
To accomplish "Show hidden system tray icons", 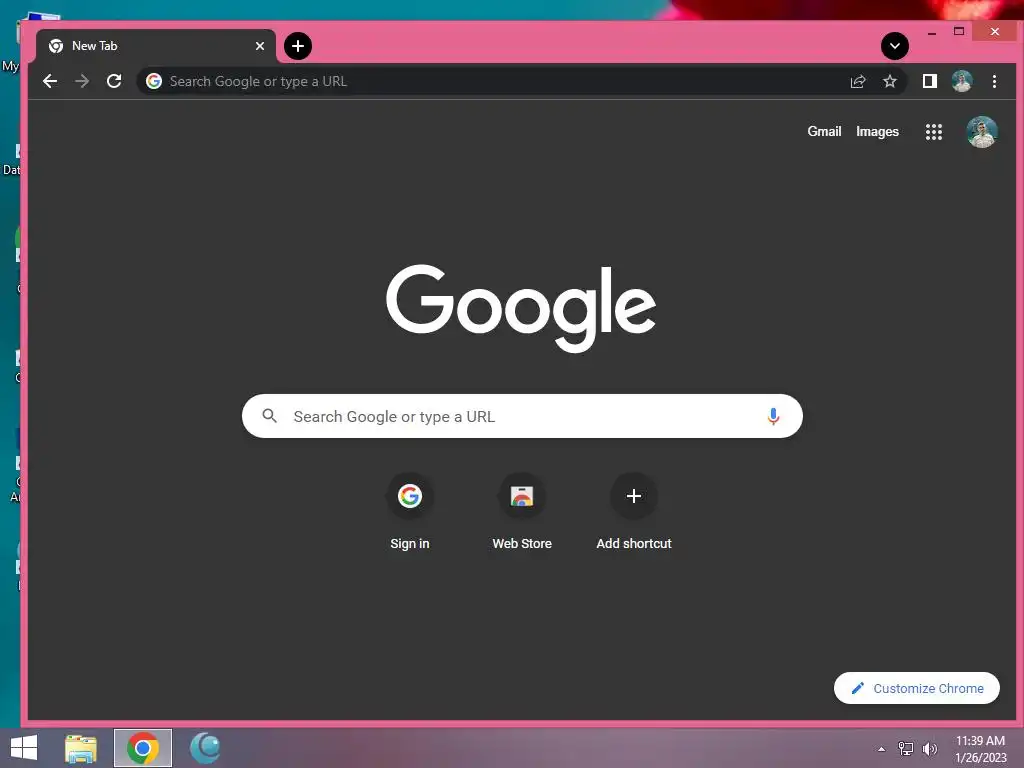I will point(882,749).
